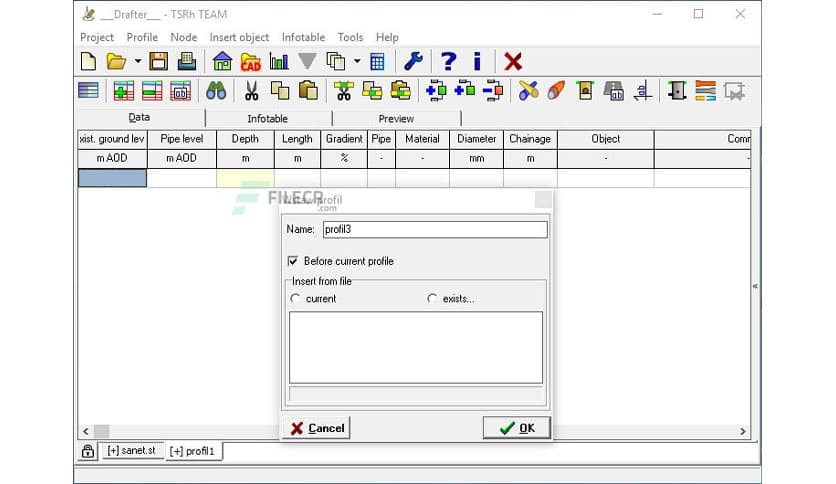Expand the copy pages dropdown arrow

(357, 62)
